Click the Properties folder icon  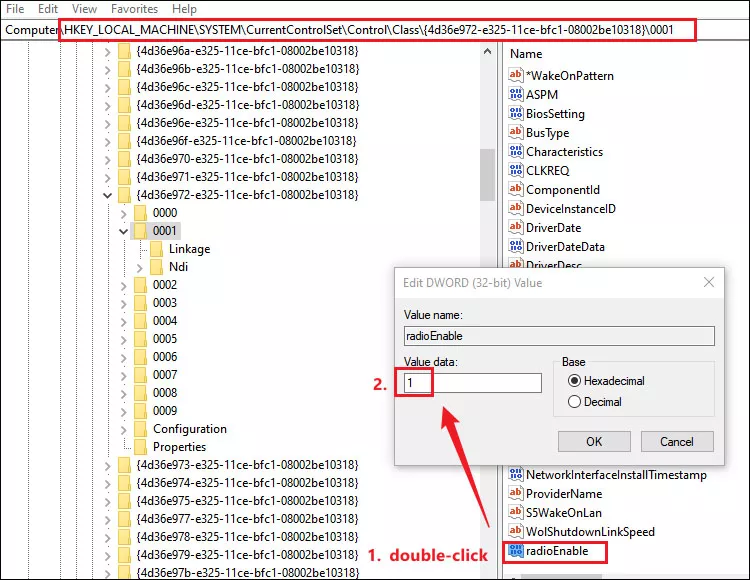140,447
